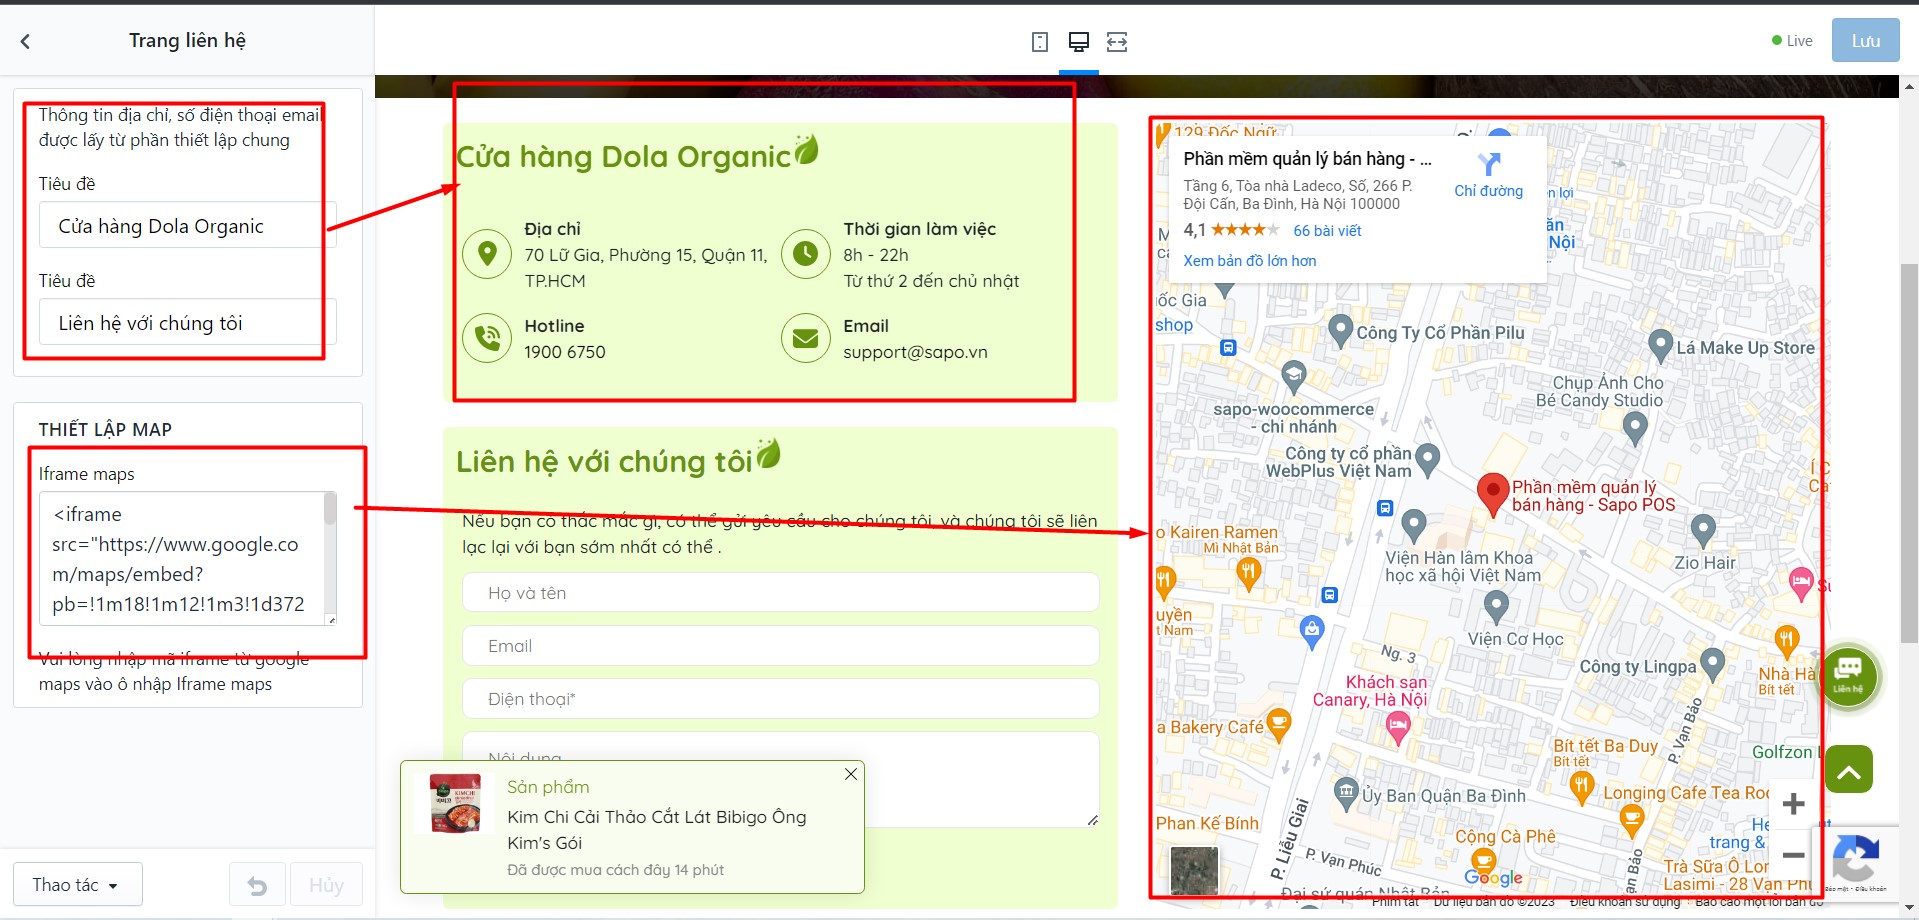
Task: Click the red Sapo POS map marker
Action: click(1493, 494)
